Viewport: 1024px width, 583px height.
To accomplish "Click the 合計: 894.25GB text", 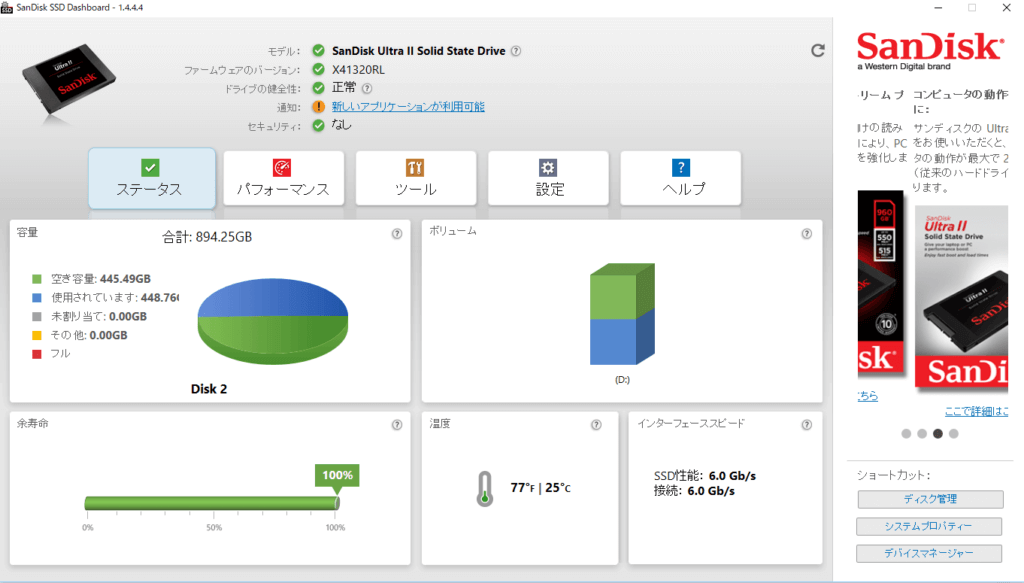I will click(207, 237).
